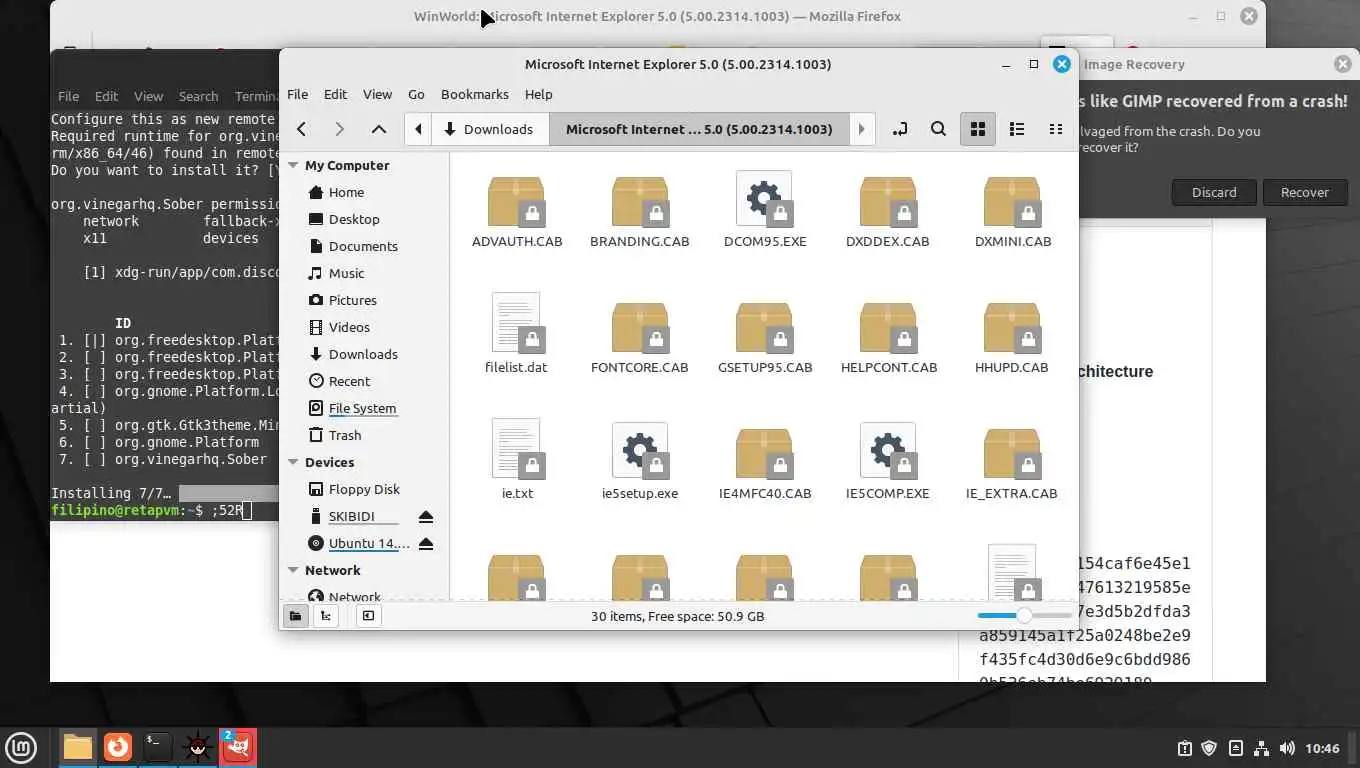Open terminal from the taskbar
This screenshot has width=1360, height=768.
coord(157,747)
